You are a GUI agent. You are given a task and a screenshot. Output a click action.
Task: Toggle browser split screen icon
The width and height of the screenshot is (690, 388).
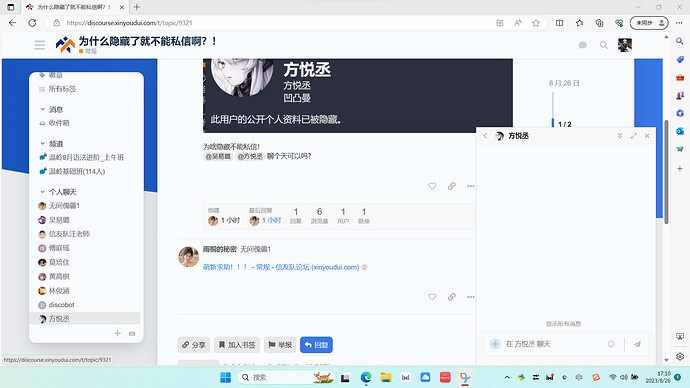(x=559, y=23)
